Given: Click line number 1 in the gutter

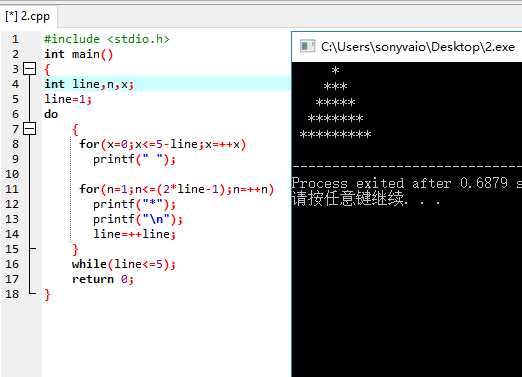Looking at the screenshot, I should click(15, 39).
